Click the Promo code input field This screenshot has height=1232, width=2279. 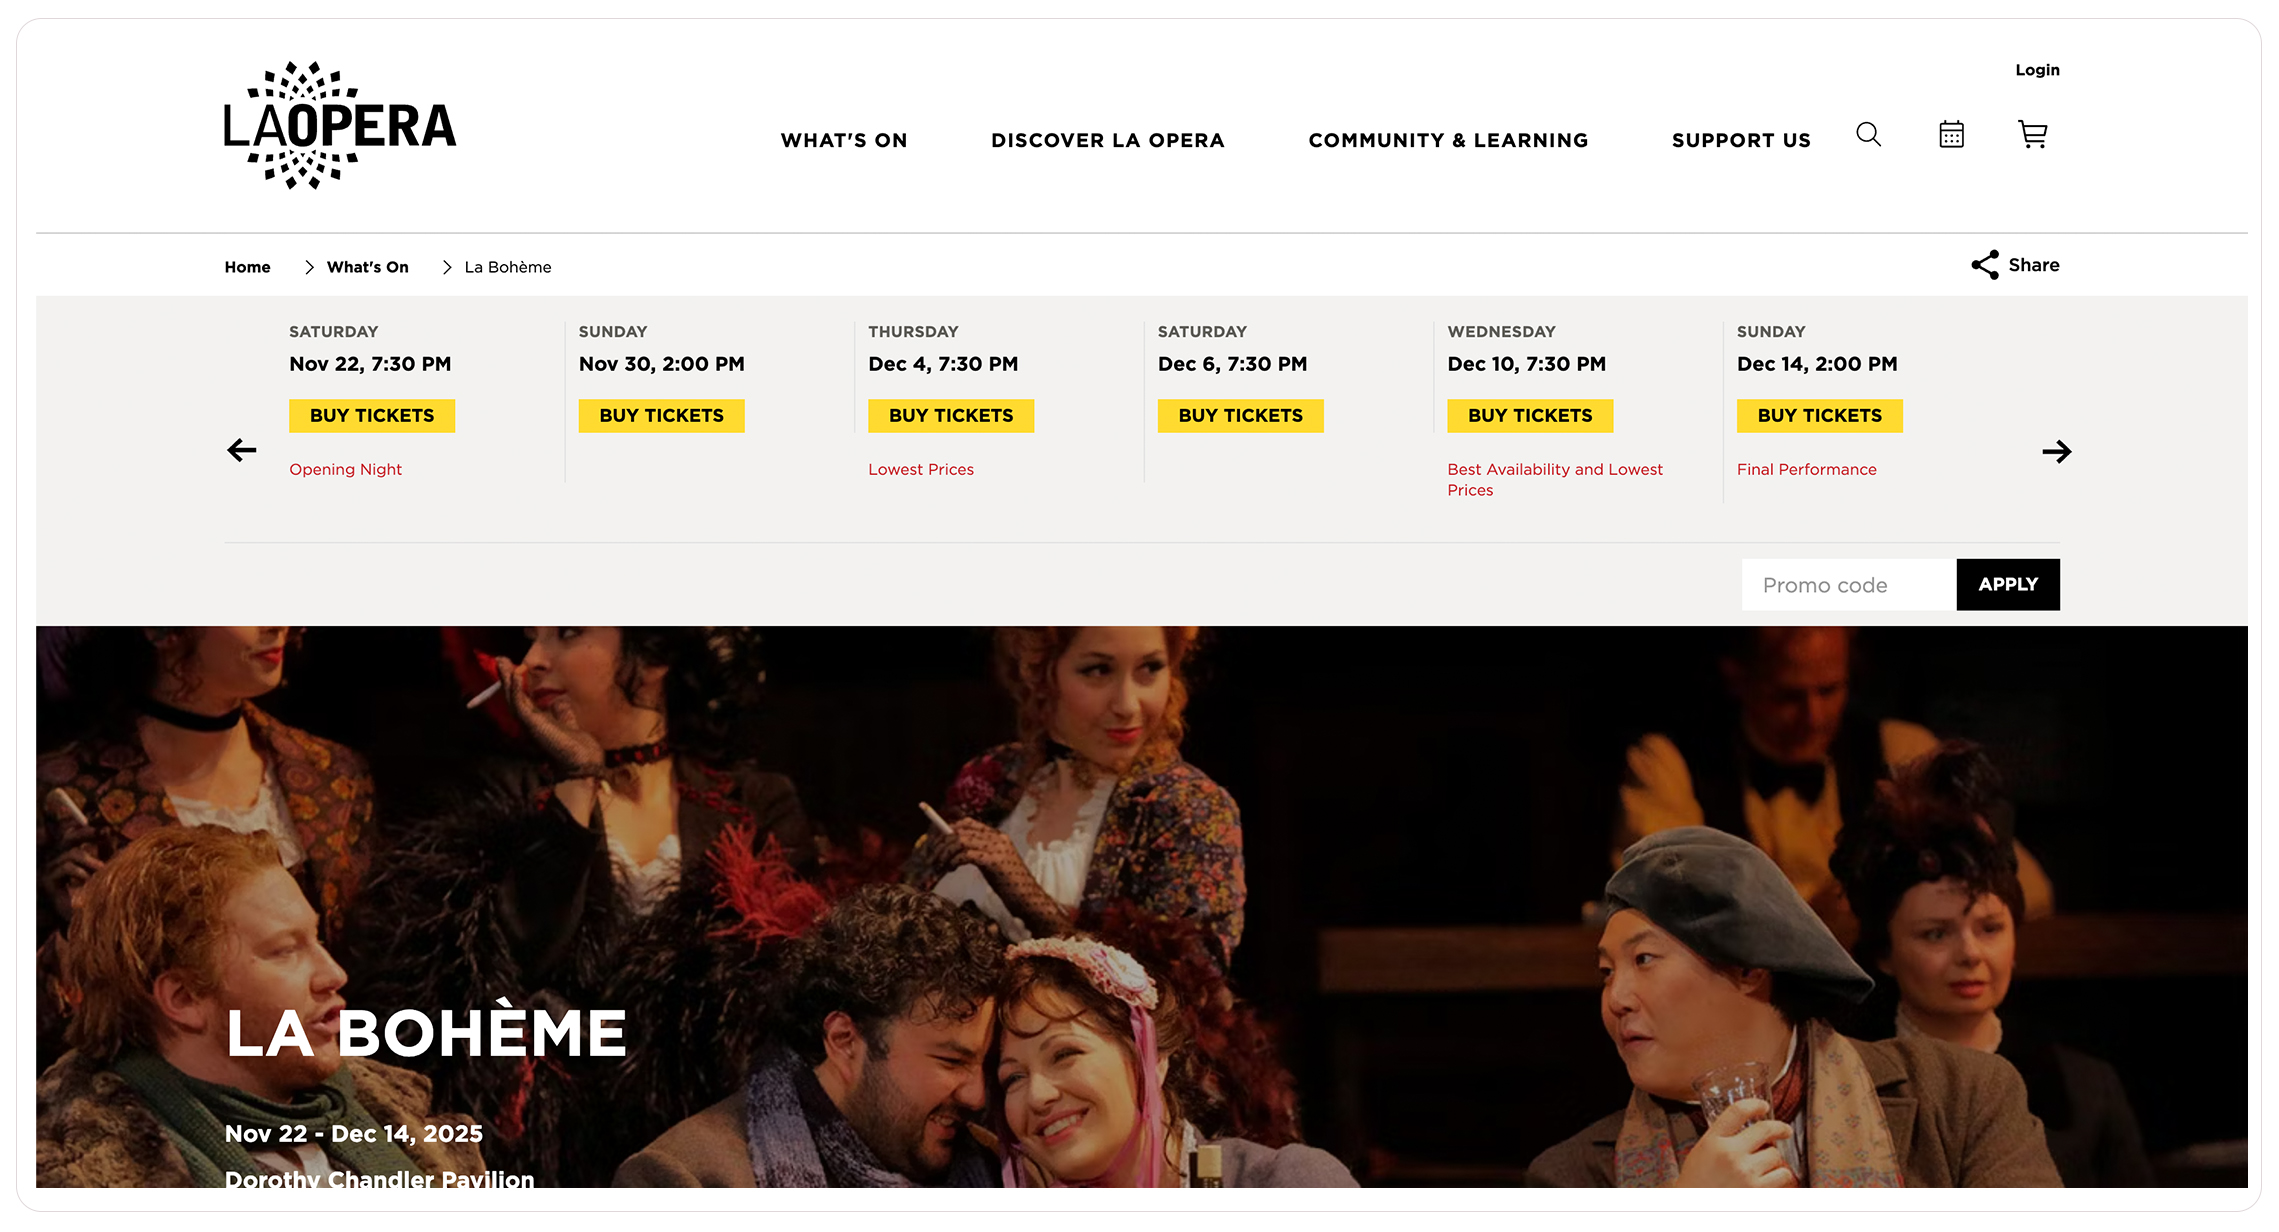(x=1848, y=585)
